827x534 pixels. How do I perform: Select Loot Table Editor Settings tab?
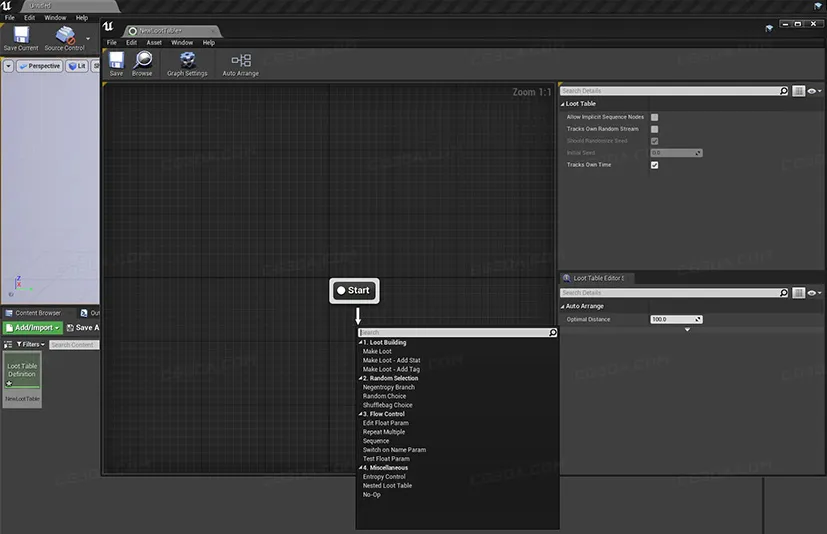coord(596,278)
